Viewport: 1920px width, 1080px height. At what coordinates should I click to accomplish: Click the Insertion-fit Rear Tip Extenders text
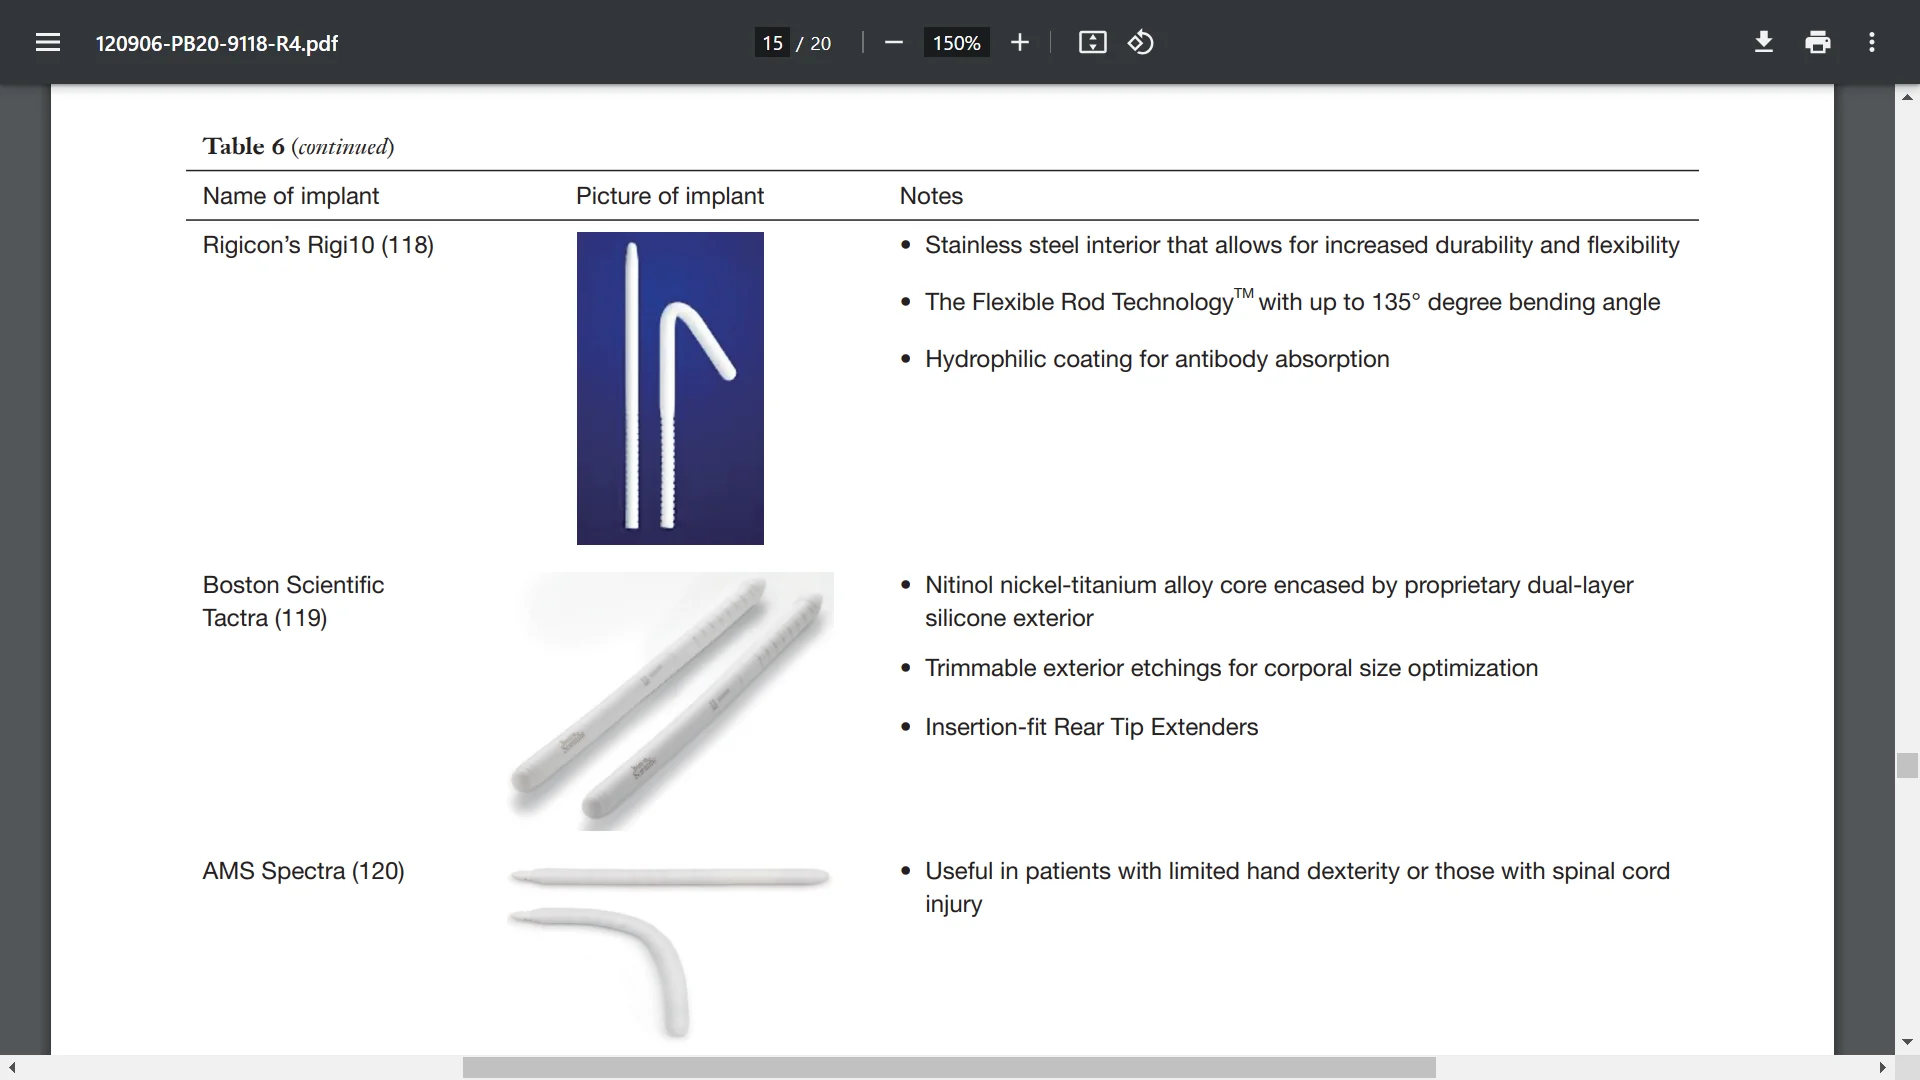coord(1091,727)
